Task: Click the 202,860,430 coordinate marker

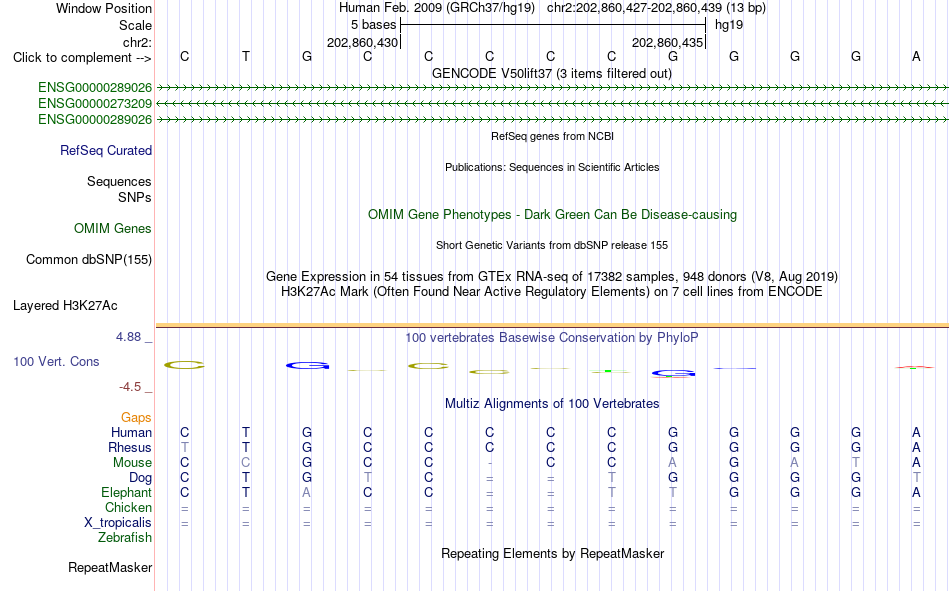Action: (x=362, y=42)
